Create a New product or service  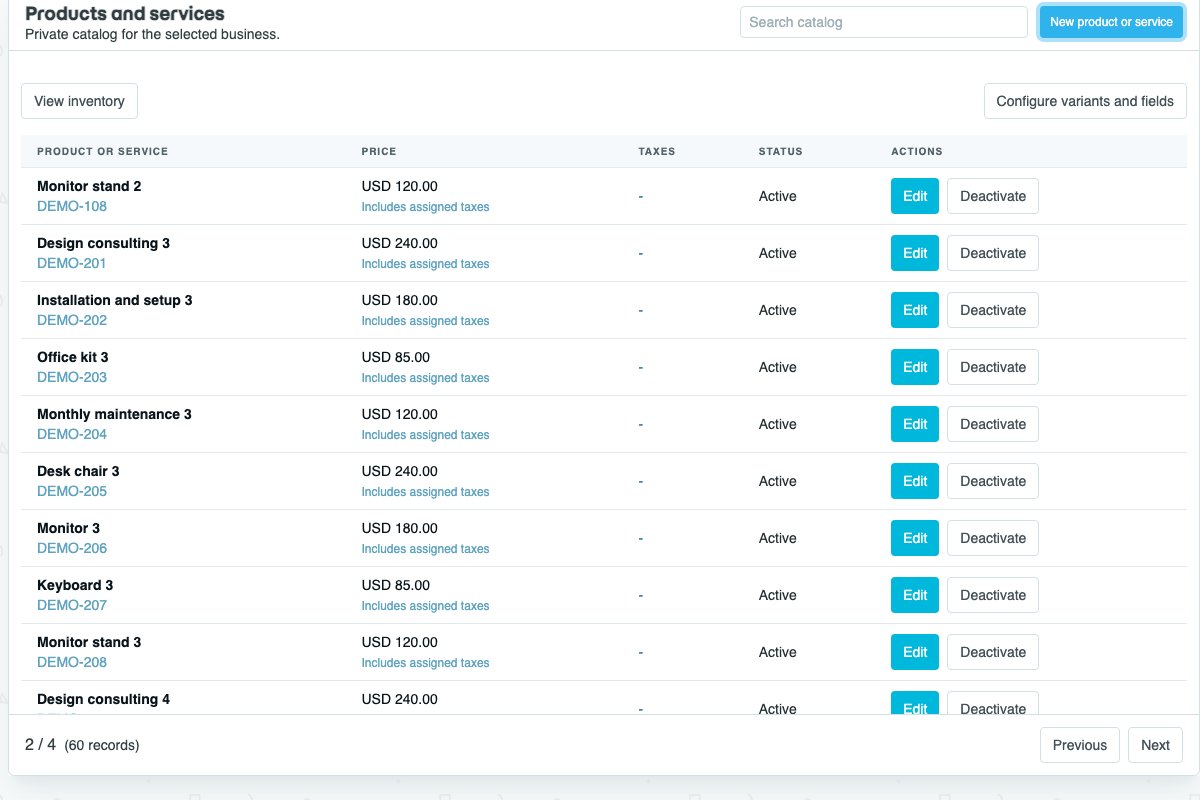click(x=1111, y=22)
